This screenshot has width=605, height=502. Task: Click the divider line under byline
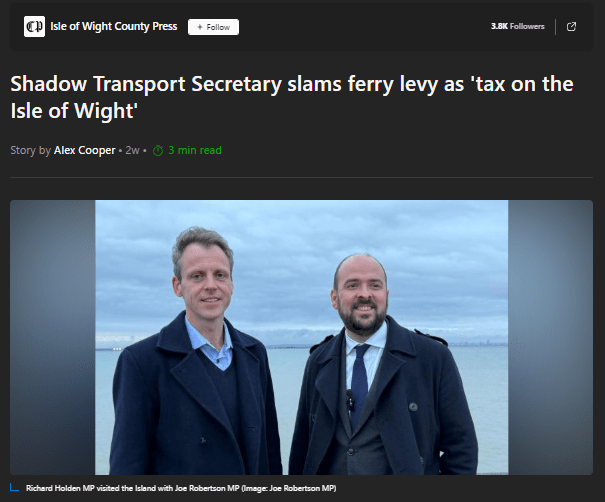[x=301, y=177]
